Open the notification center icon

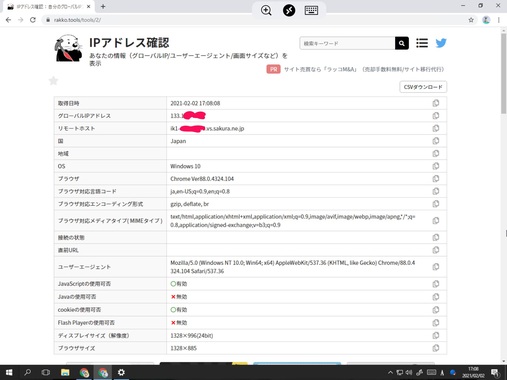[495, 372]
